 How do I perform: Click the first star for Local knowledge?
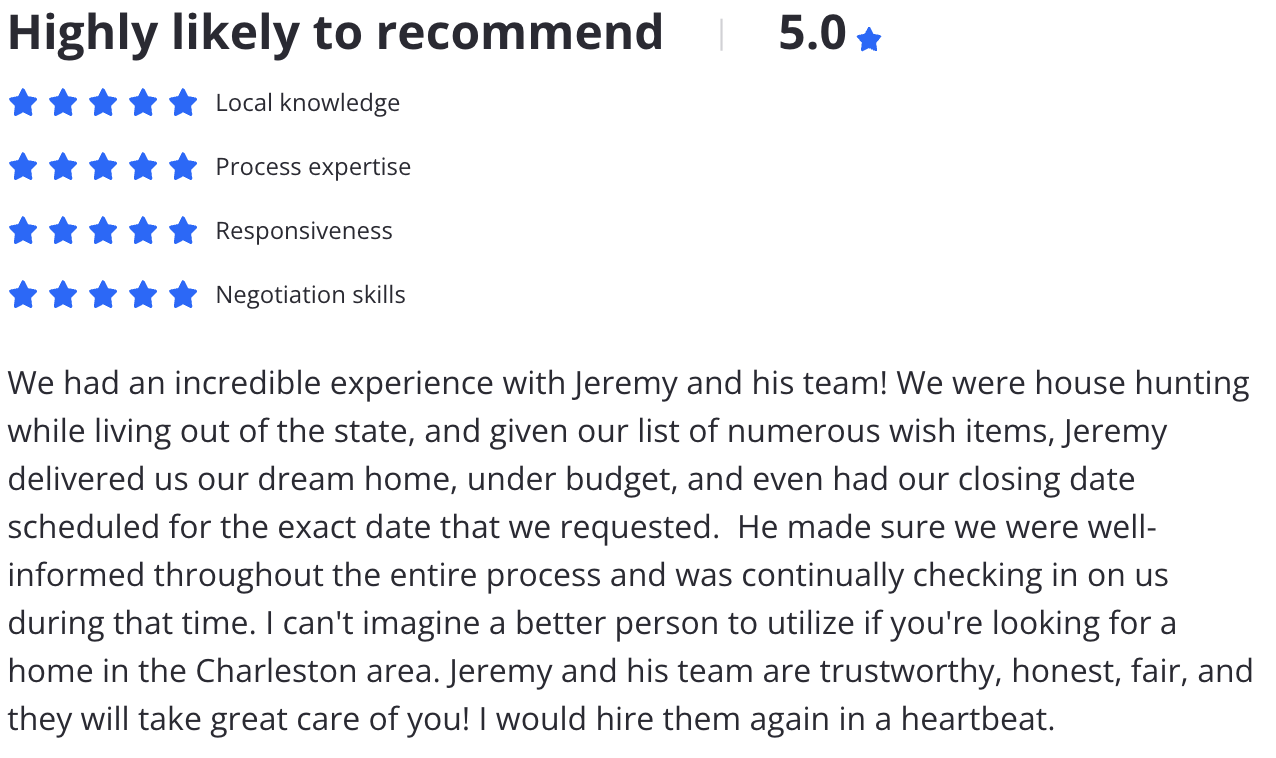[x=23, y=103]
